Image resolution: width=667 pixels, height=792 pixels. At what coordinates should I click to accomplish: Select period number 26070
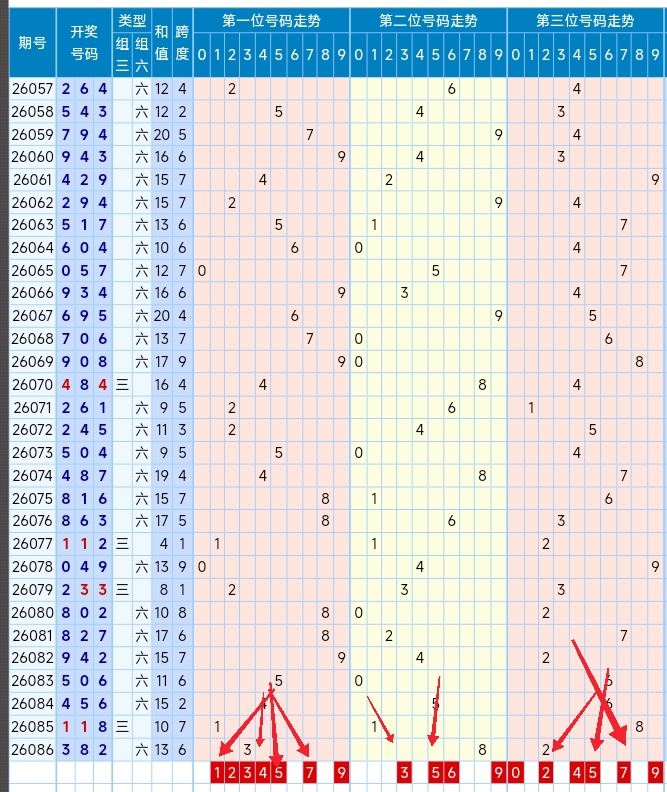click(32, 385)
